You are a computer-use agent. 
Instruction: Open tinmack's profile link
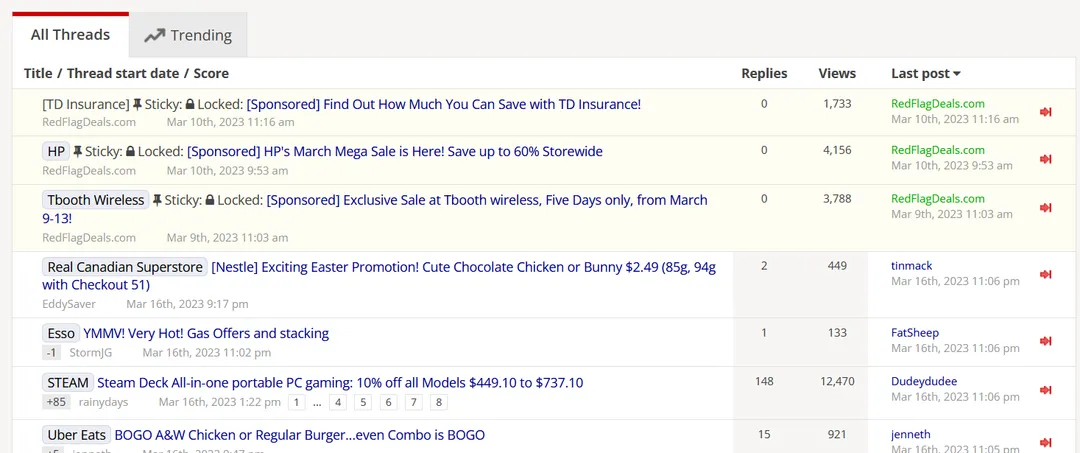click(911, 266)
